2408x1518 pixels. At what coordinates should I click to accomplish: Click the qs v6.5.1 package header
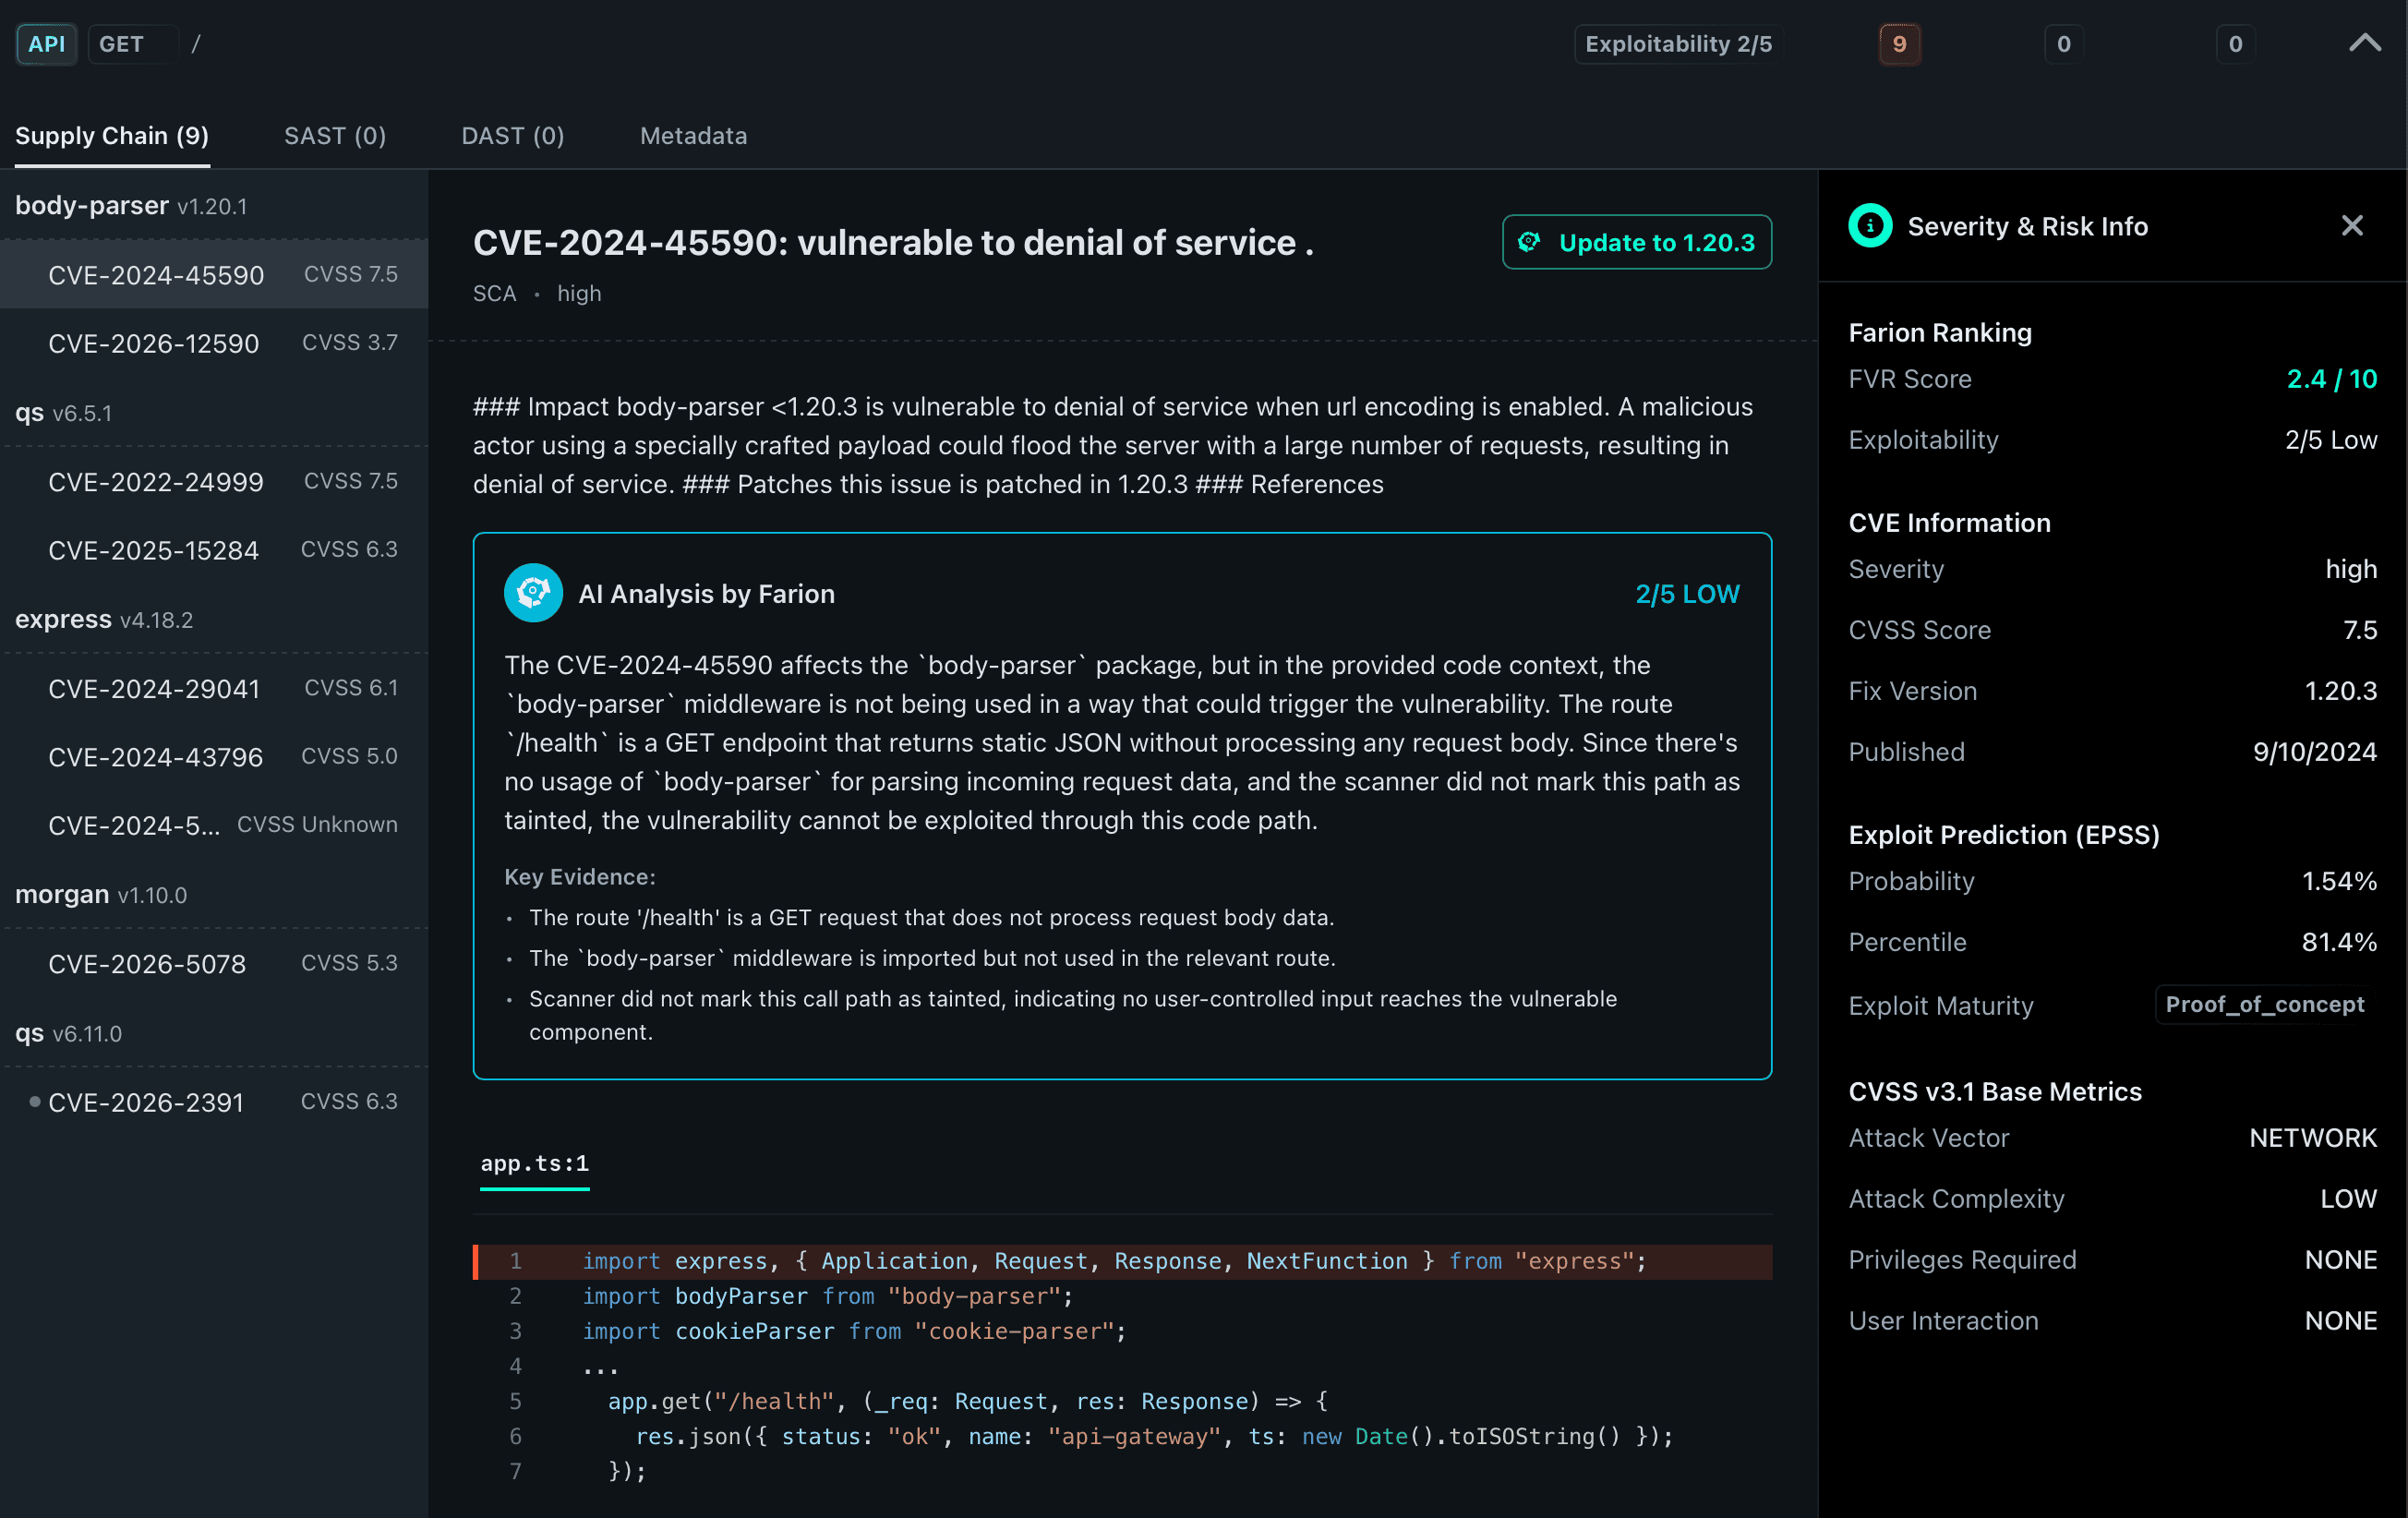click(214, 412)
